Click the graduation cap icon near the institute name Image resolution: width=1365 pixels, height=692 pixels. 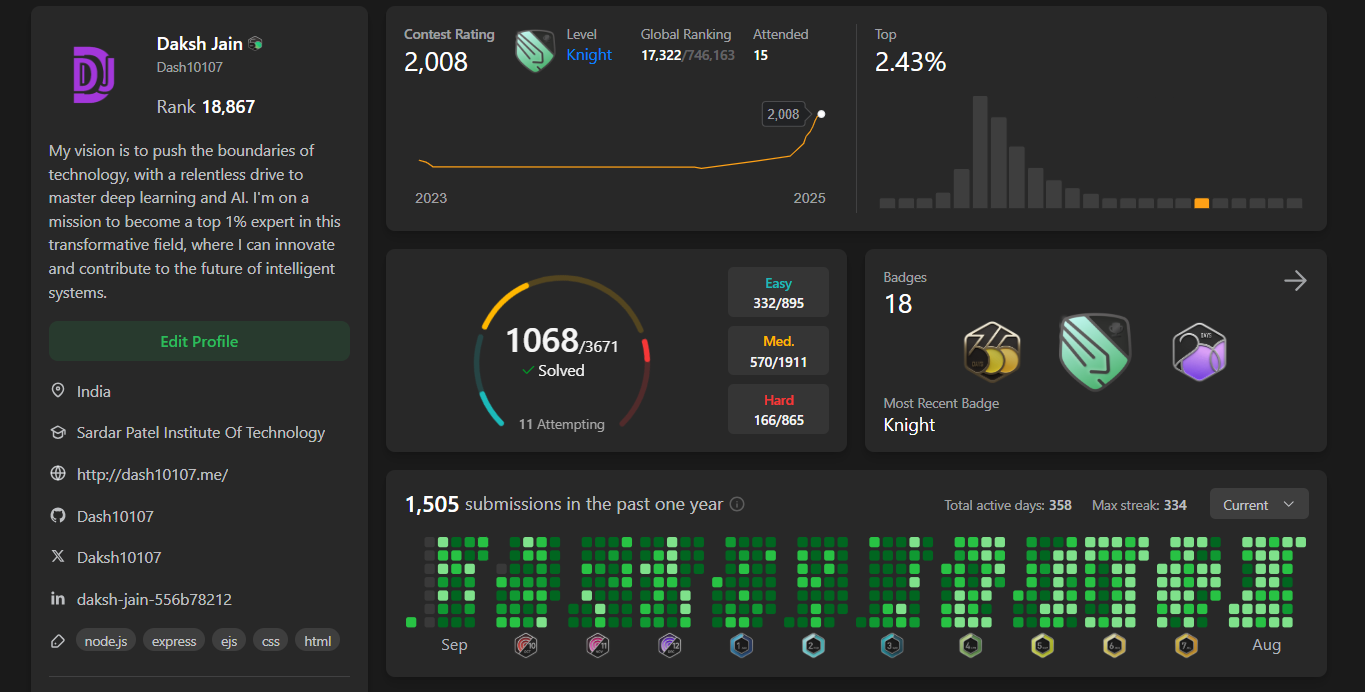[57, 432]
